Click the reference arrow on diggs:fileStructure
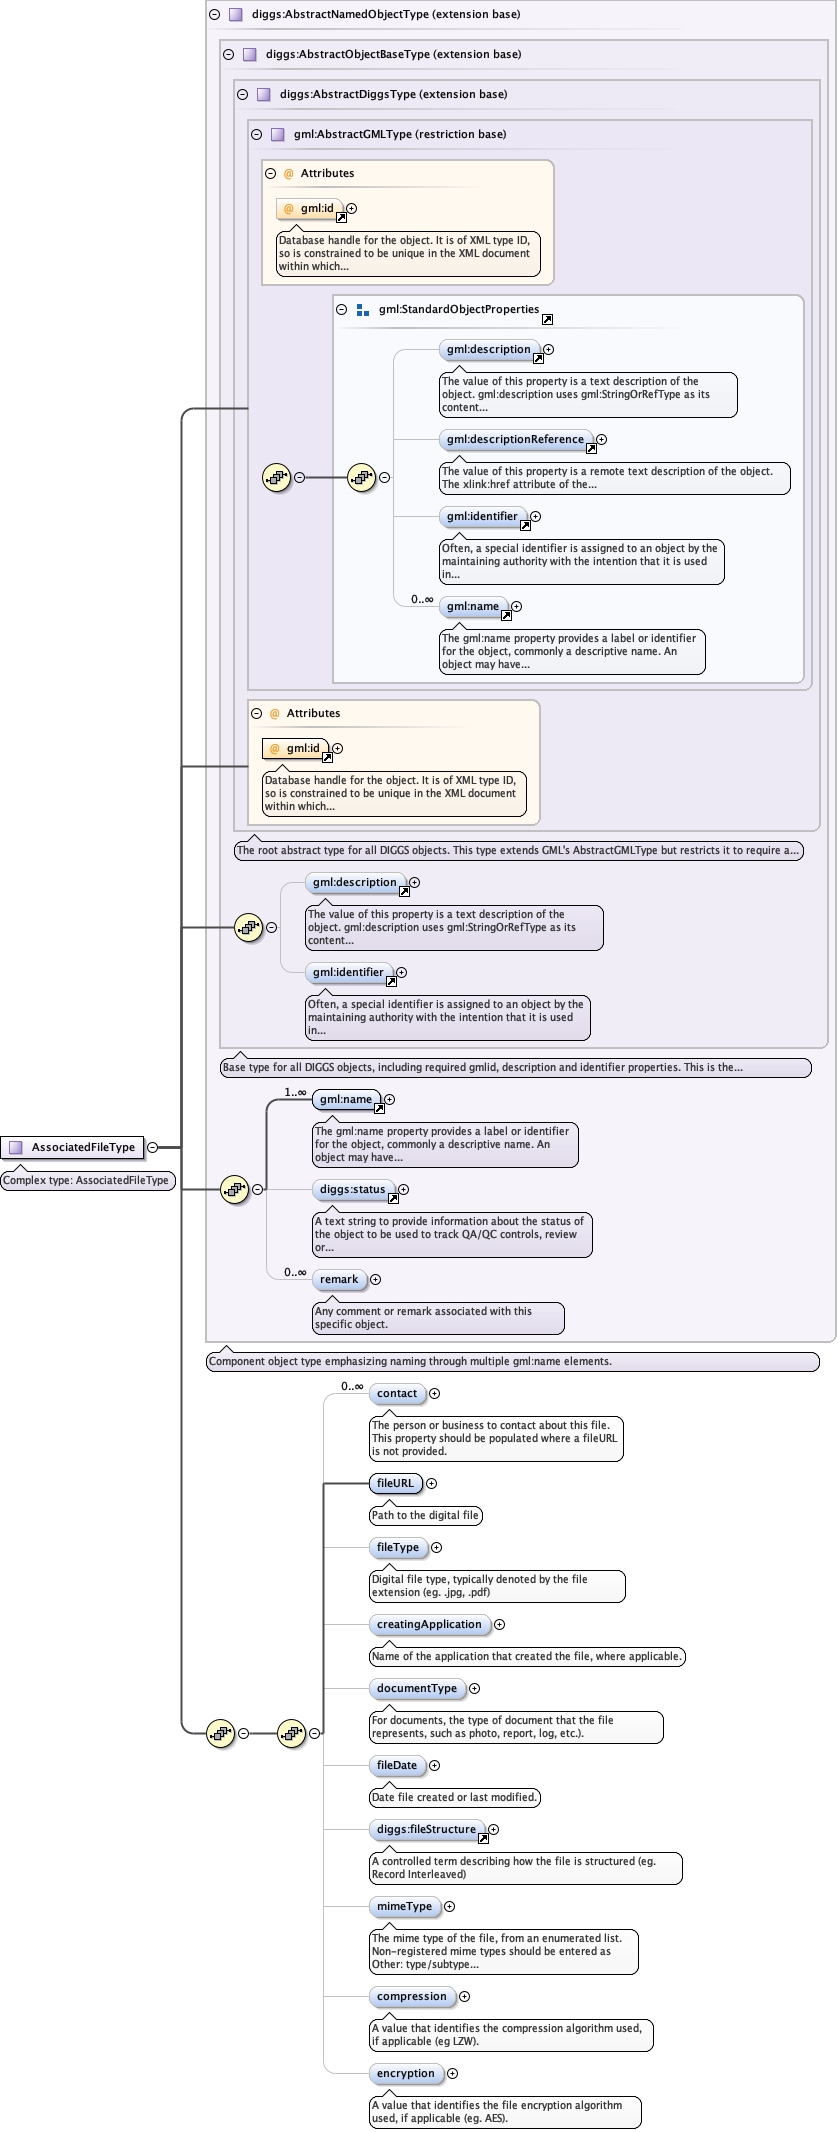Screen dimensions: 838x2132 (x=483, y=1839)
